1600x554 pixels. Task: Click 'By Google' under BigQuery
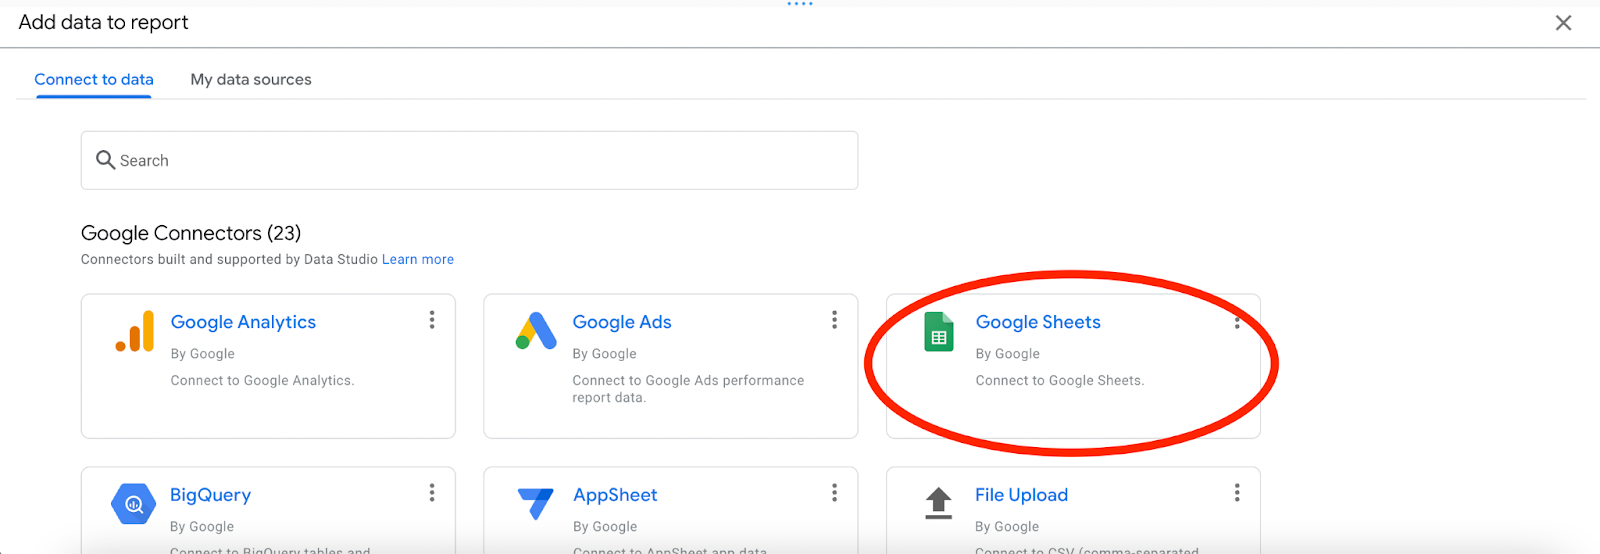pyautogui.click(x=202, y=527)
